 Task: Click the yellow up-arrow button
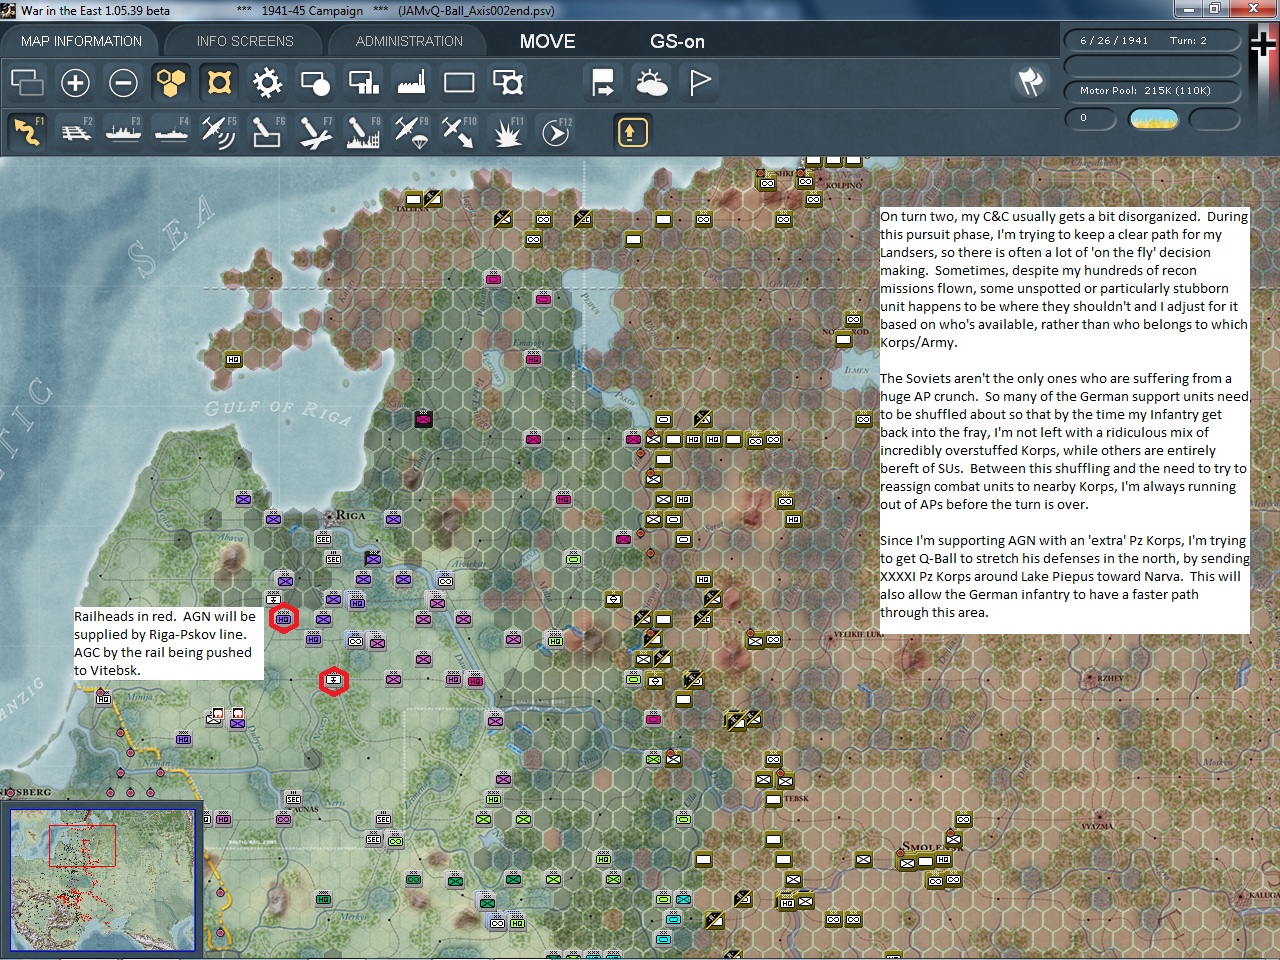tap(632, 132)
